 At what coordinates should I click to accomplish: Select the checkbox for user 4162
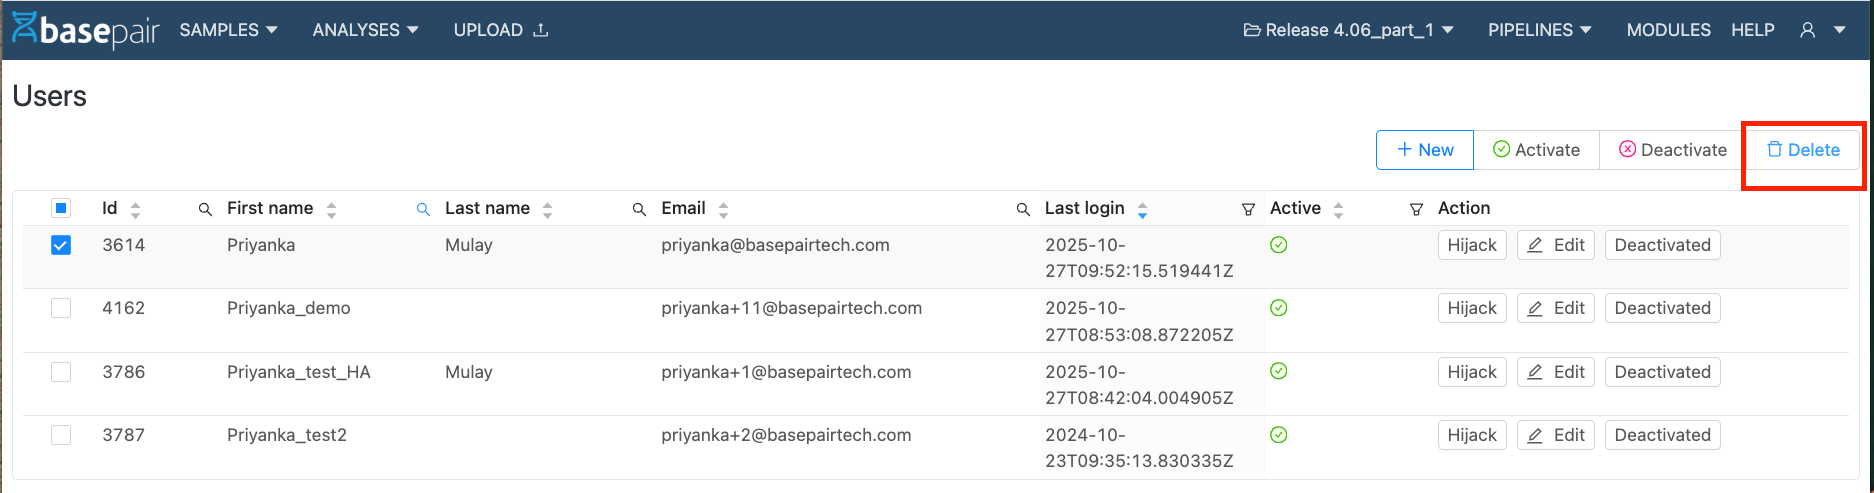click(61, 308)
